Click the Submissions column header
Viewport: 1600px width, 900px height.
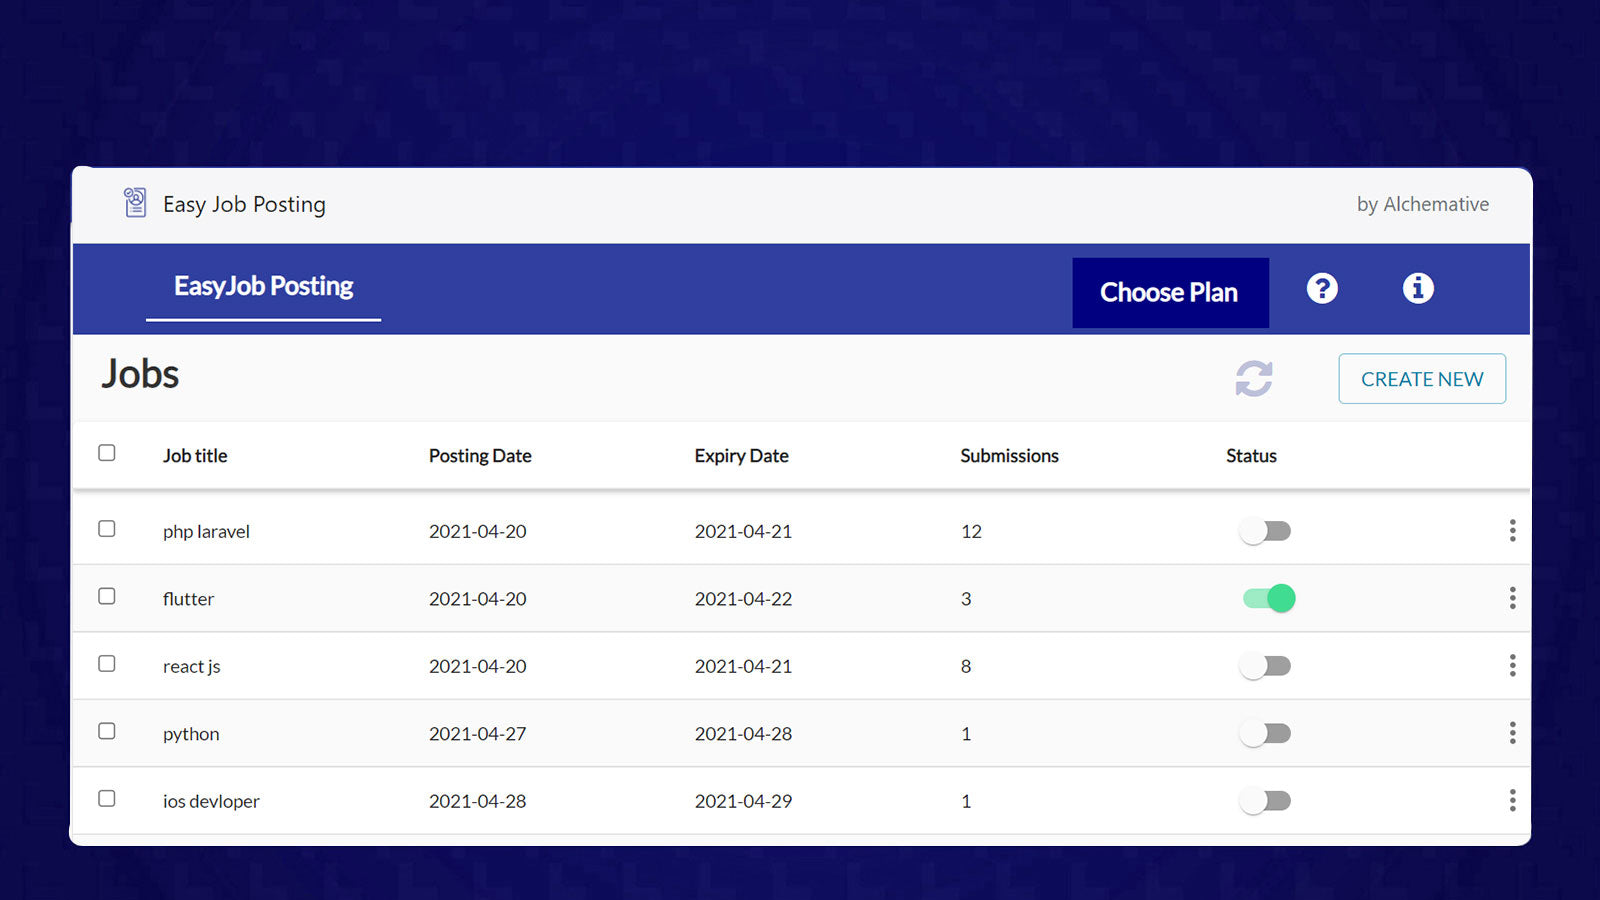click(x=1009, y=456)
